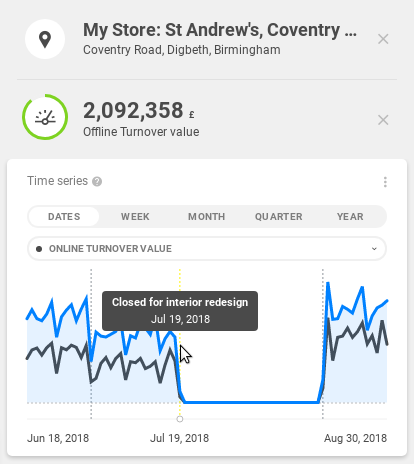Click the location pin icon
Screen dimensions: 414x464
click(45, 39)
